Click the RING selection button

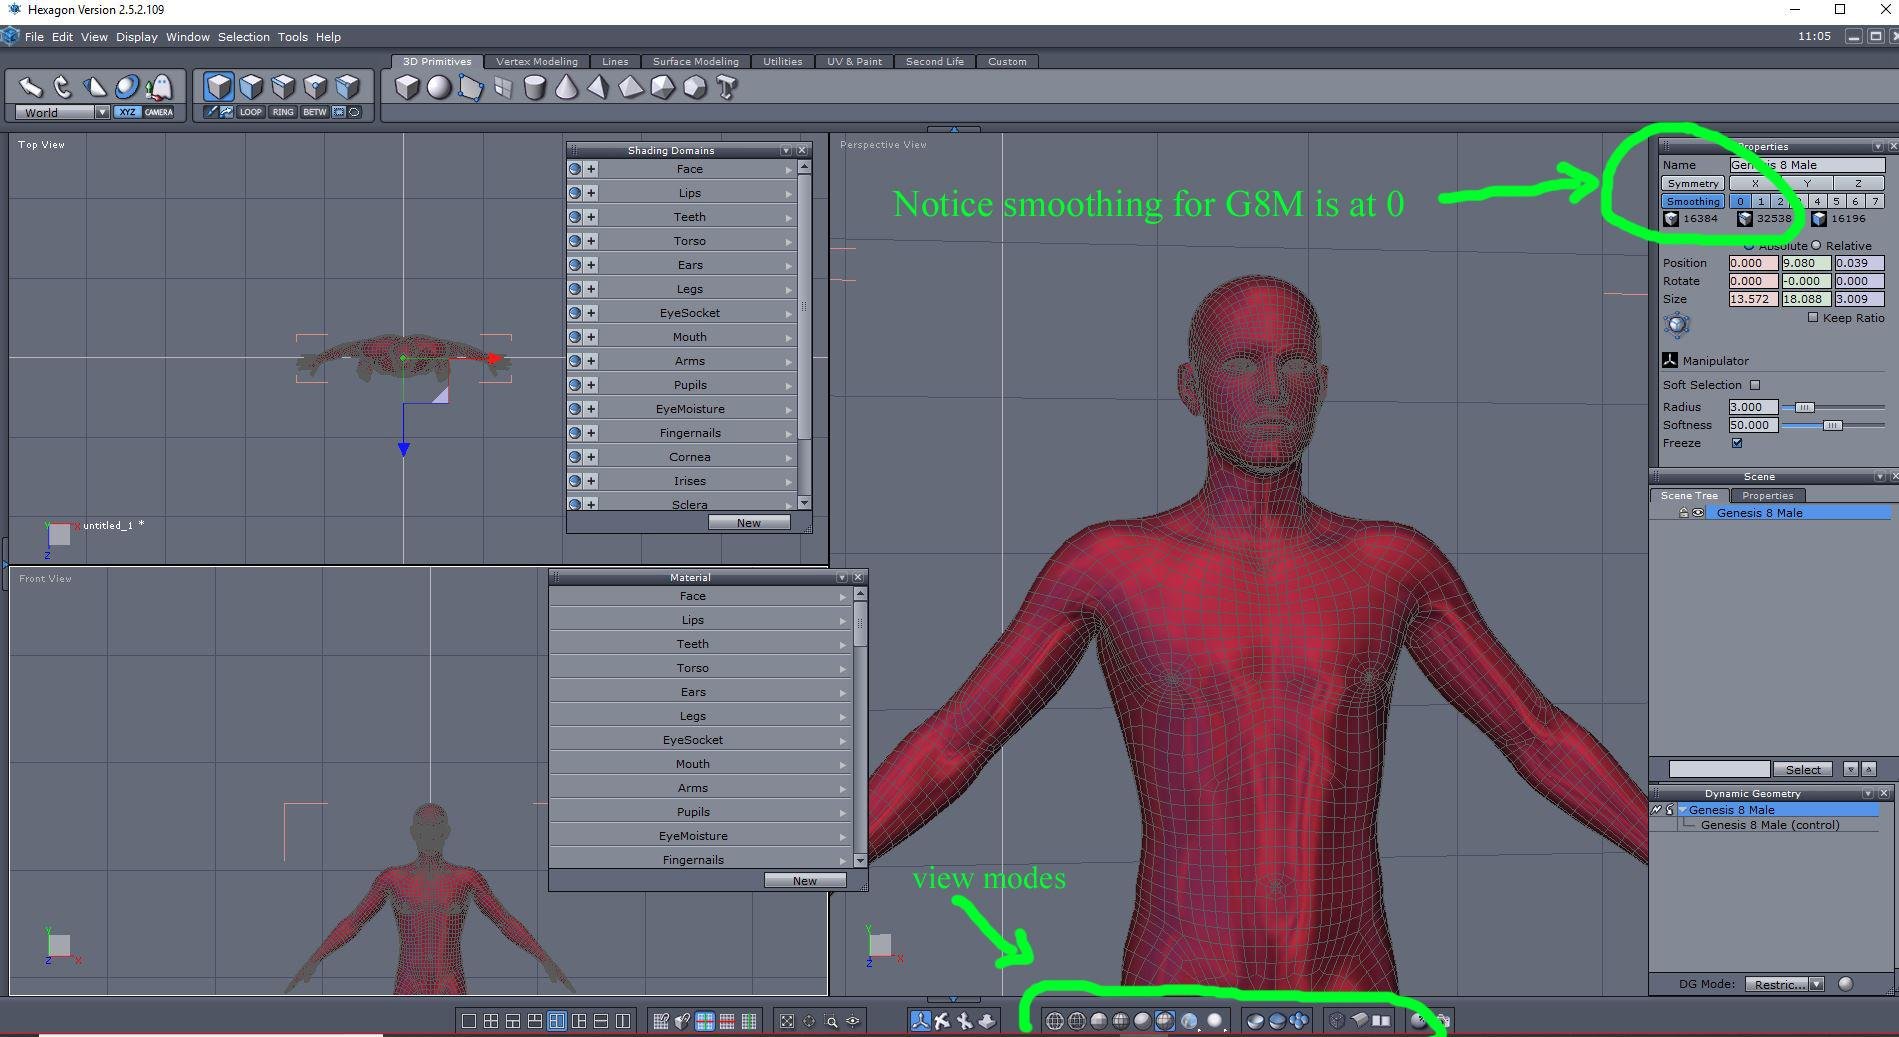click(x=283, y=112)
